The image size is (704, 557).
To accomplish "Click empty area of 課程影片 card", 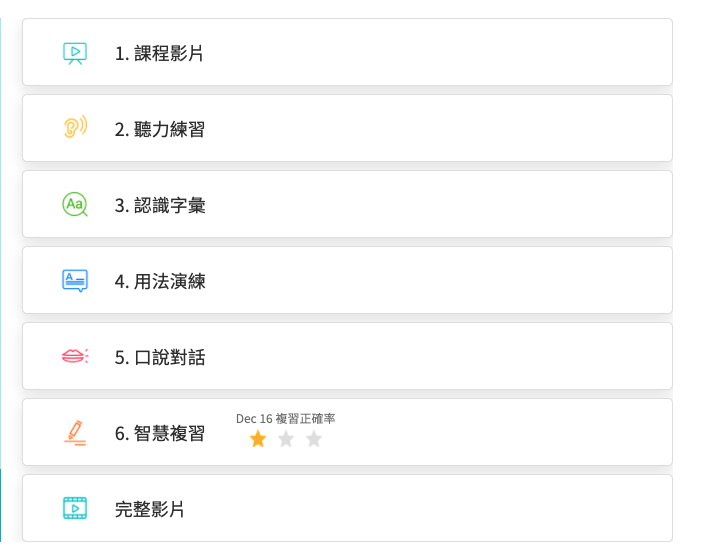I will coord(450,53).
